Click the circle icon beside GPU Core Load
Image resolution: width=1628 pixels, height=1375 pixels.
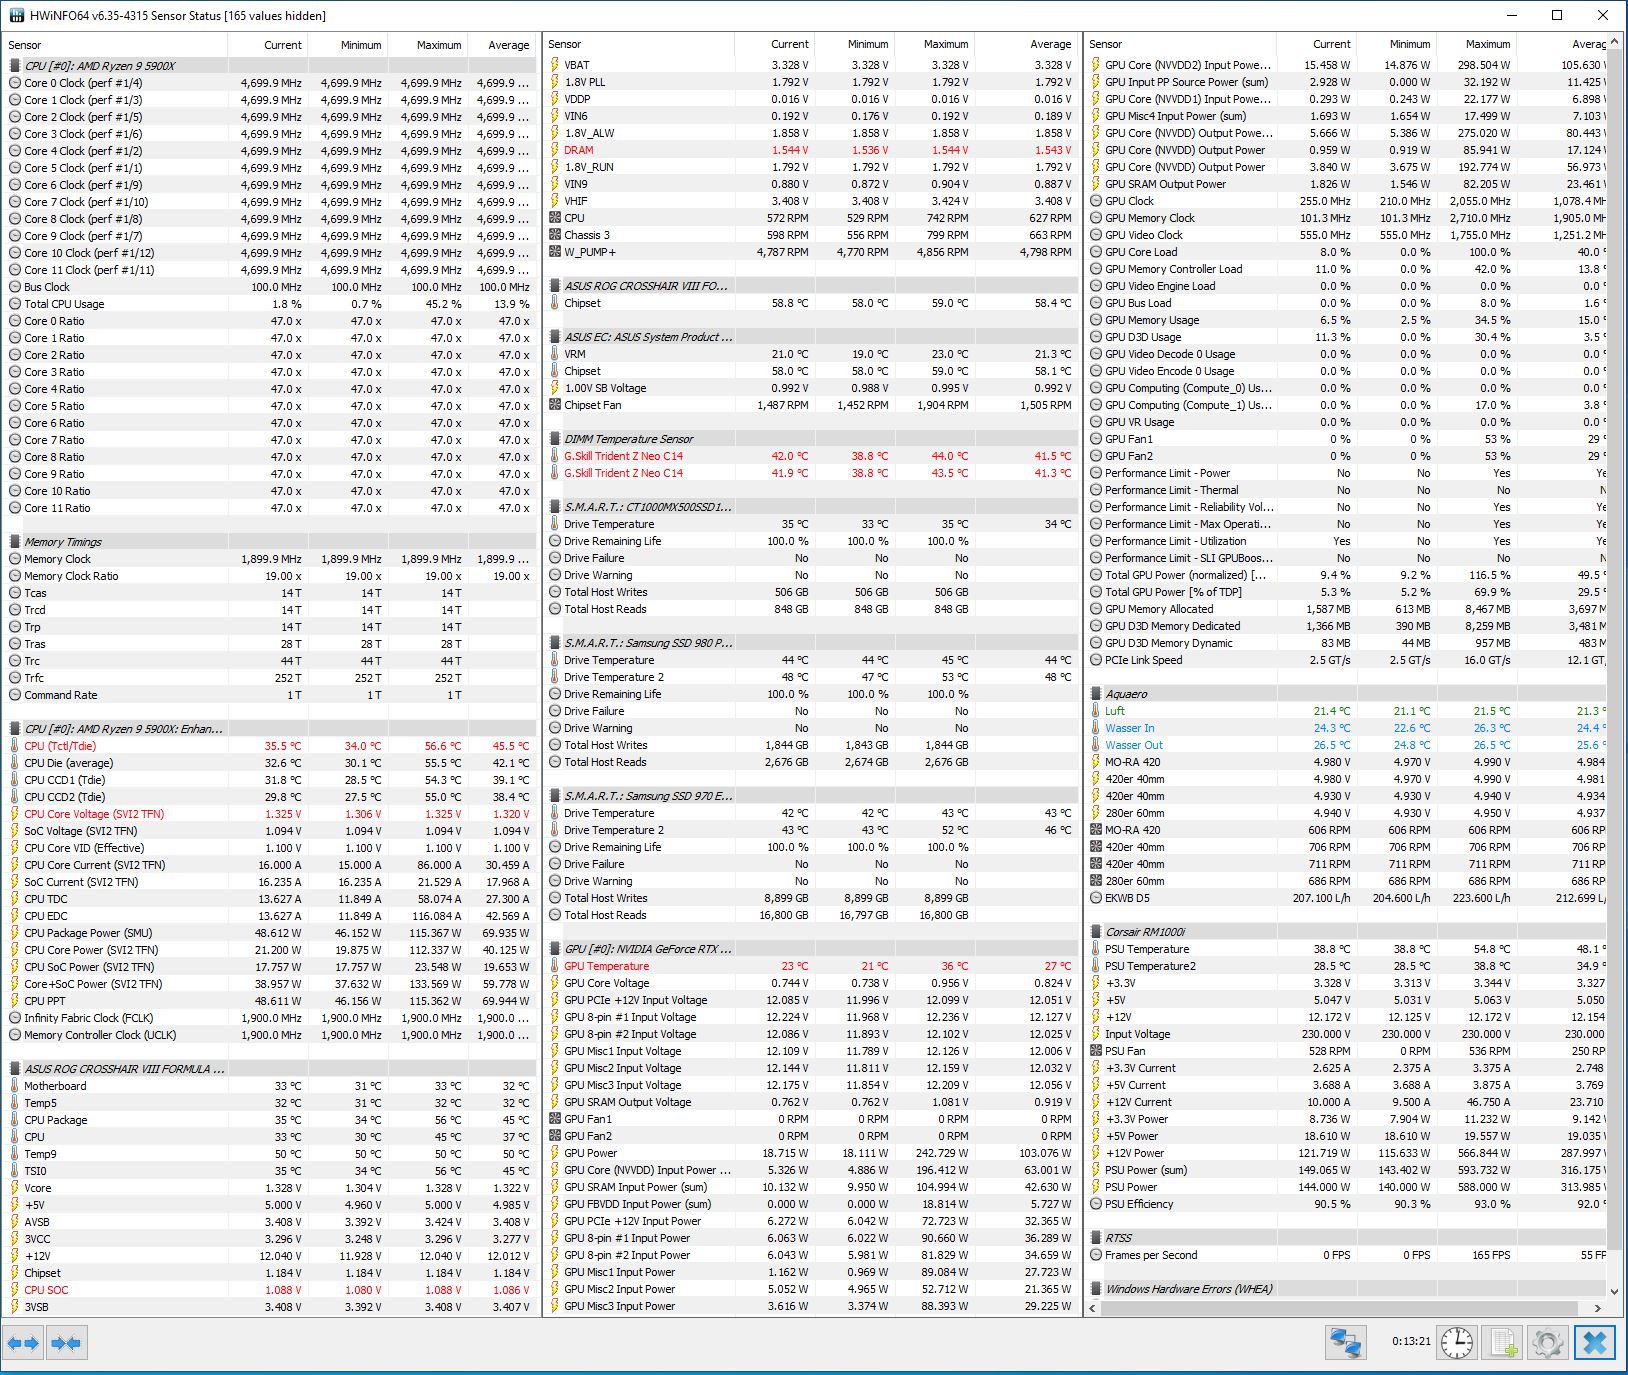click(1096, 252)
